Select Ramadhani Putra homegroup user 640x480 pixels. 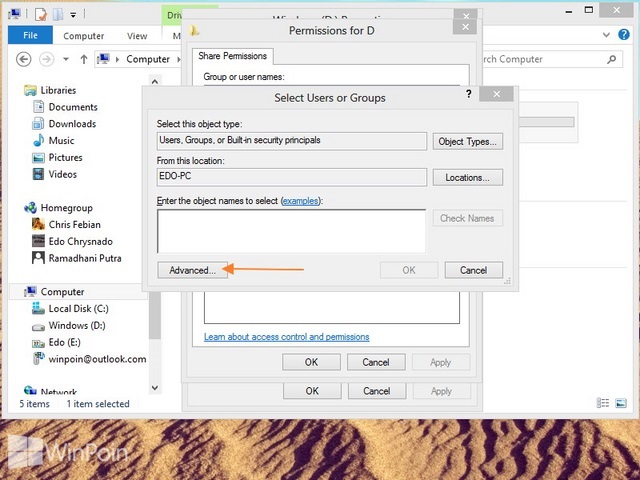[x=85, y=258]
